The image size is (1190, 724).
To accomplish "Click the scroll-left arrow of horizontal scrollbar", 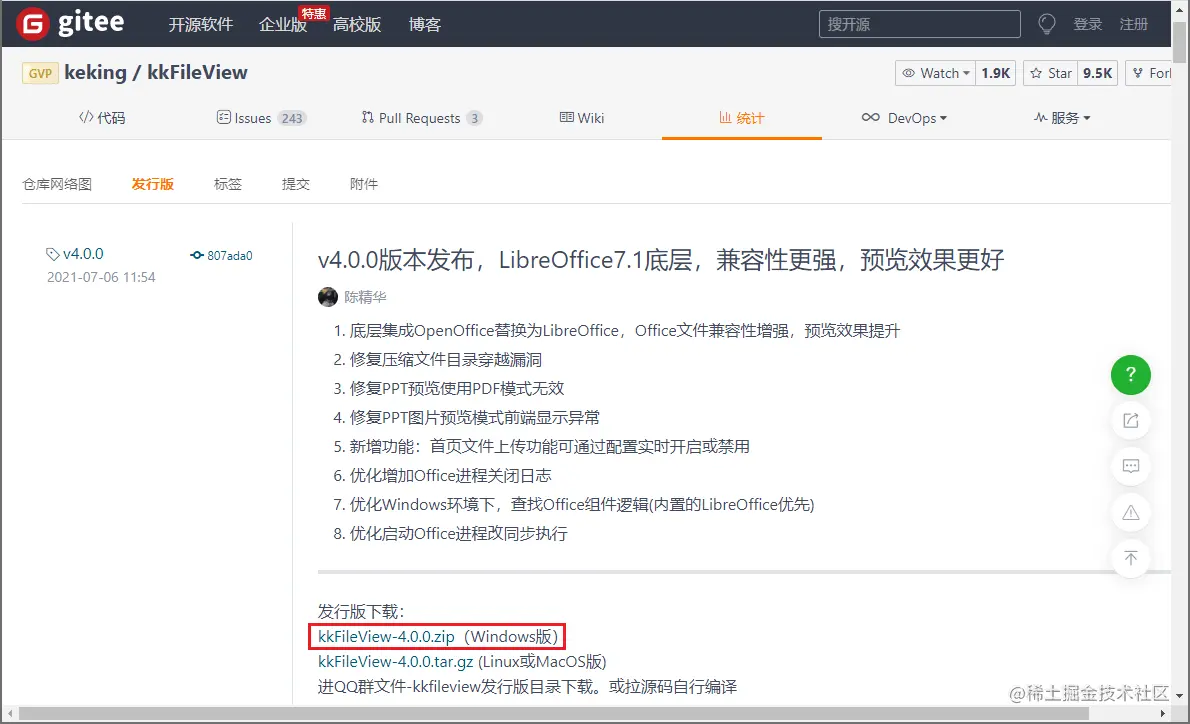I will [9, 714].
